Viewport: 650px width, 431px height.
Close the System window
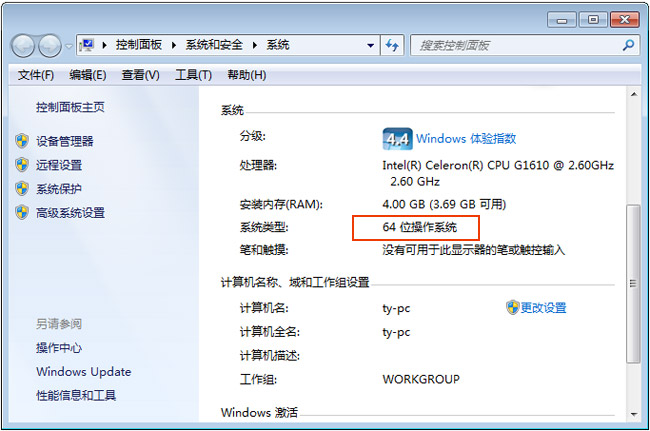pyautogui.click(x=625, y=20)
